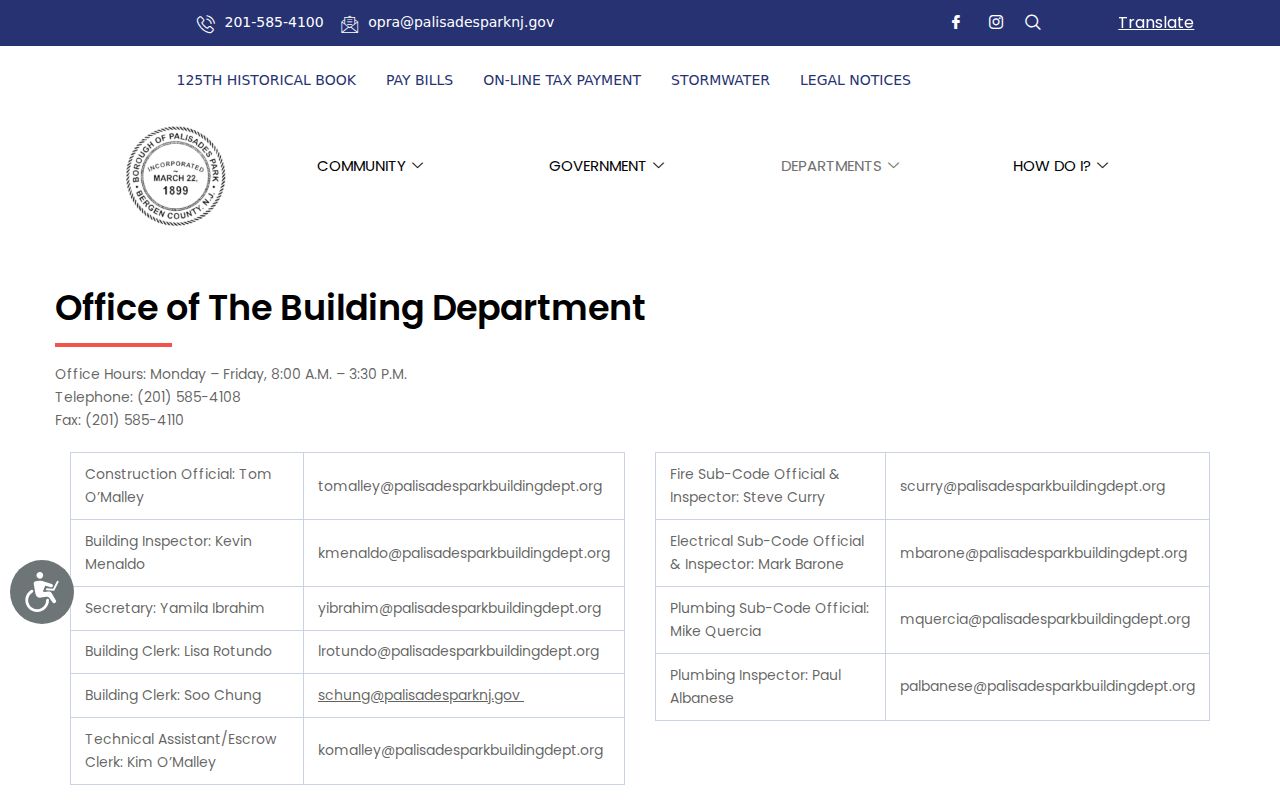Open Legal Notices page
The width and height of the screenshot is (1280, 800).
pyautogui.click(x=855, y=80)
